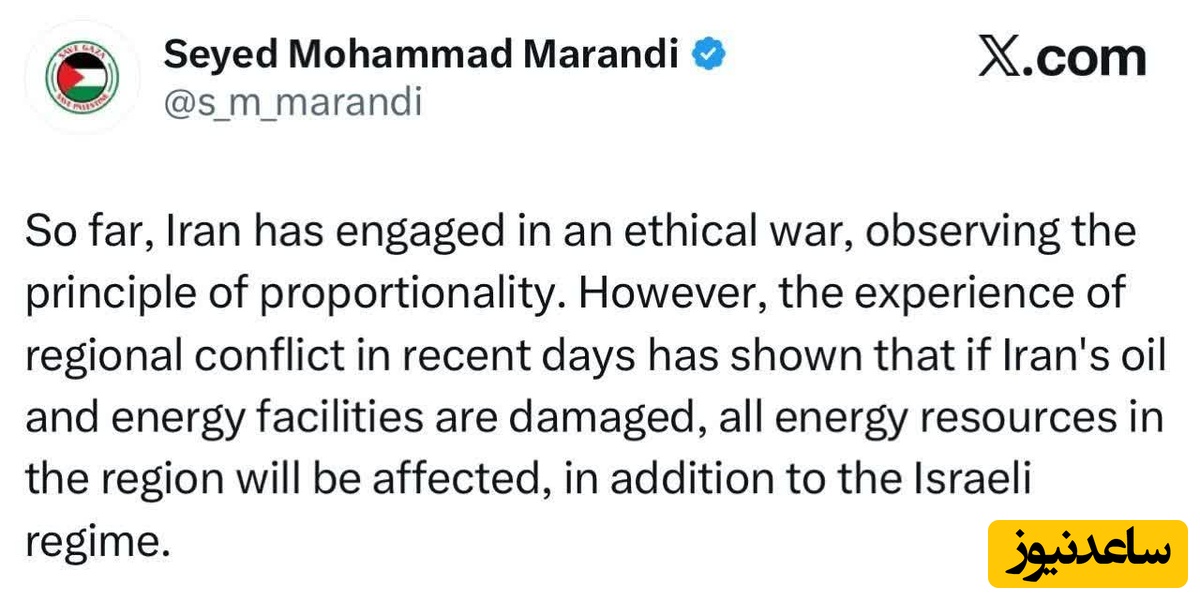Click the blue verified checkmark badge
This screenshot has width=1200, height=600.
[x=709, y=54]
